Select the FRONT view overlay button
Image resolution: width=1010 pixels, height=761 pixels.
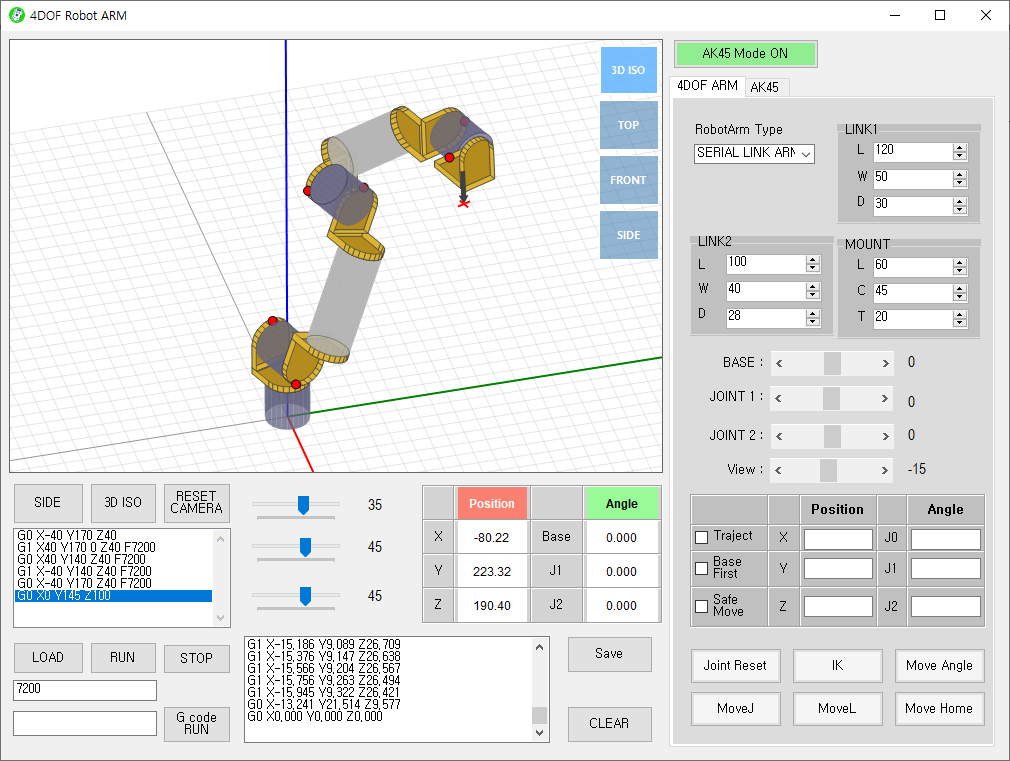click(x=628, y=180)
